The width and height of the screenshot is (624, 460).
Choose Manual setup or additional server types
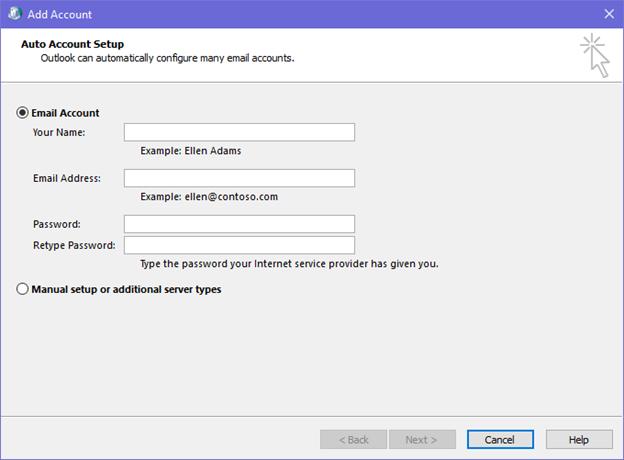coord(23,289)
